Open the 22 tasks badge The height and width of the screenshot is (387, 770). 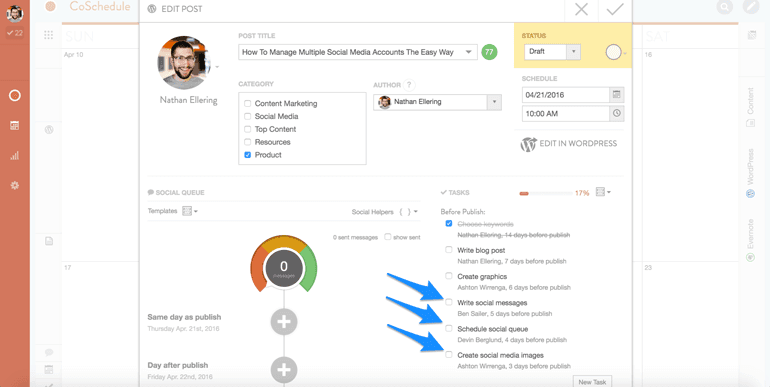[x=15, y=33]
